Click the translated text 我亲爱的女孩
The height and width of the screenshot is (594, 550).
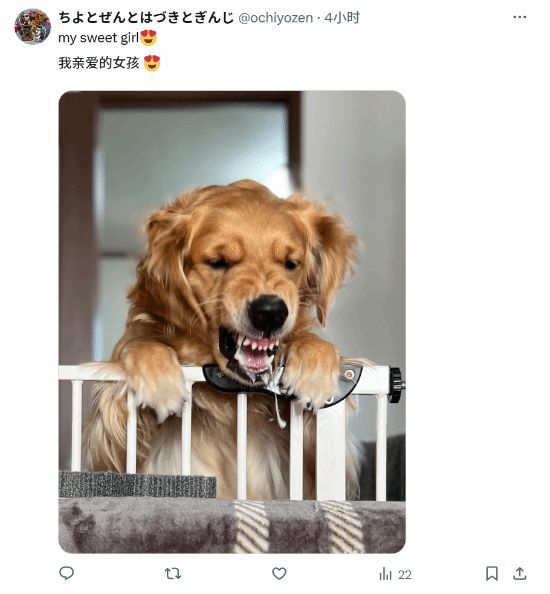click(100, 63)
